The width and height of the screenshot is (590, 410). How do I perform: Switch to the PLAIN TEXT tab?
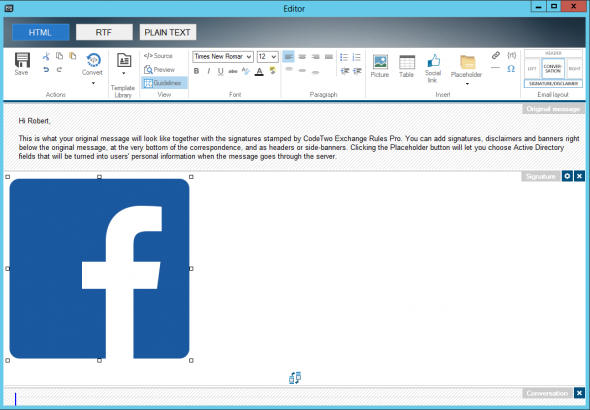[168, 32]
